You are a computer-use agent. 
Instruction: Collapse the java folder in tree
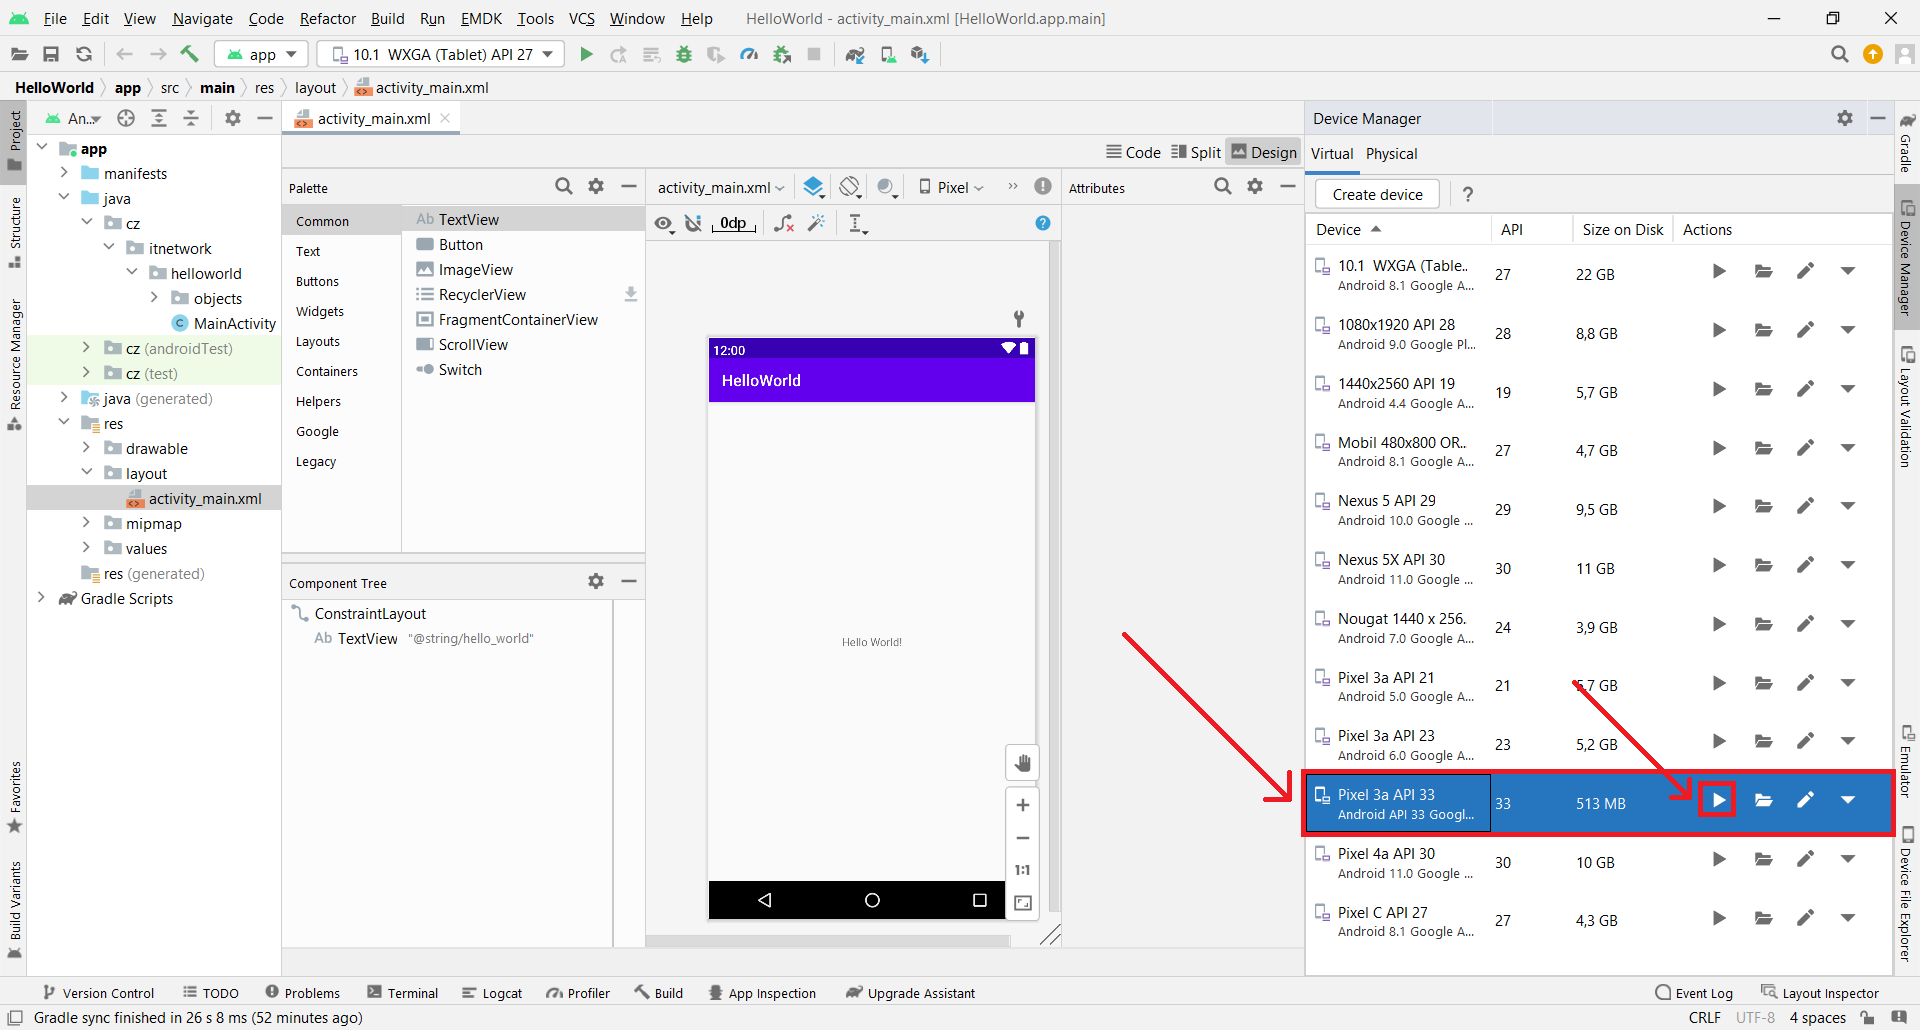click(64, 197)
